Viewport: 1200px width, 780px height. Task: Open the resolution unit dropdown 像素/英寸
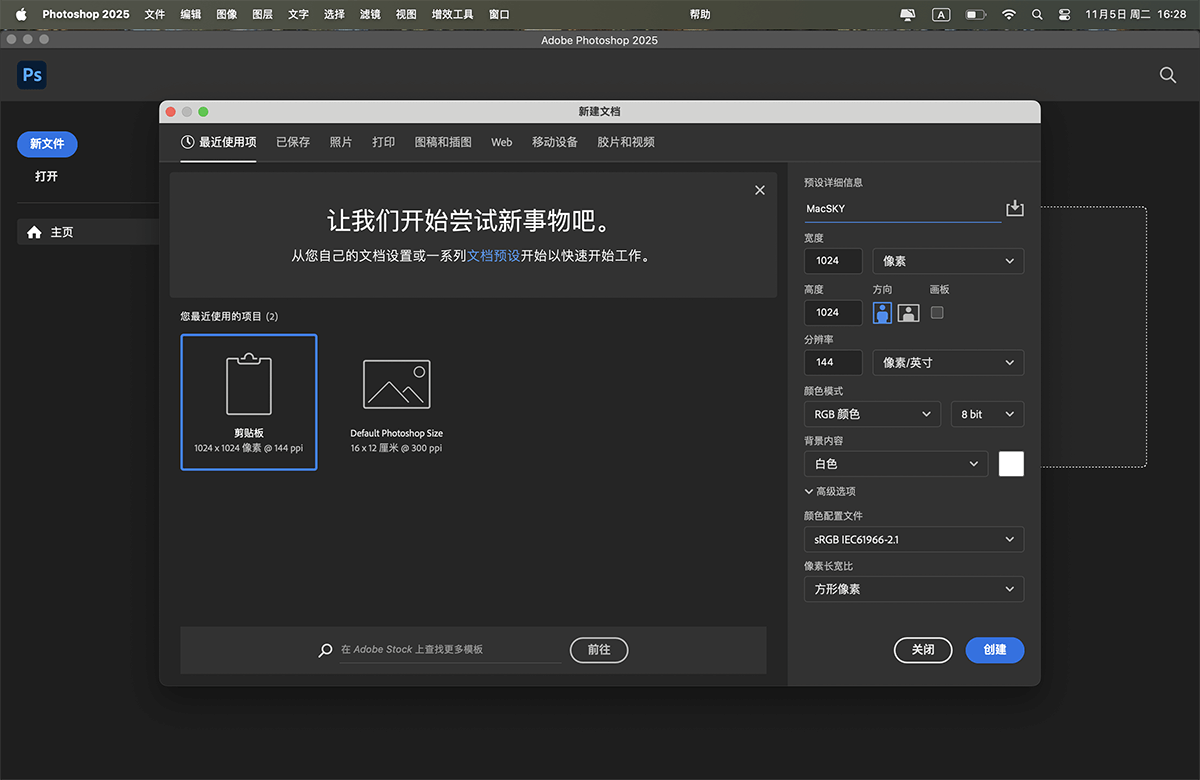(948, 362)
